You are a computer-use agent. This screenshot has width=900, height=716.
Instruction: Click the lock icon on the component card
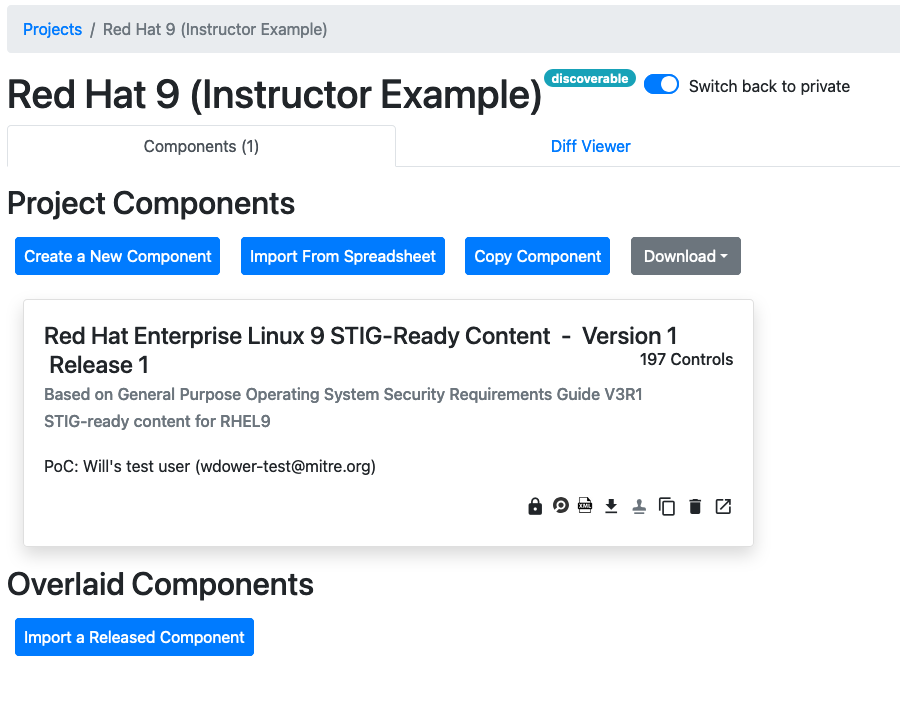click(535, 507)
